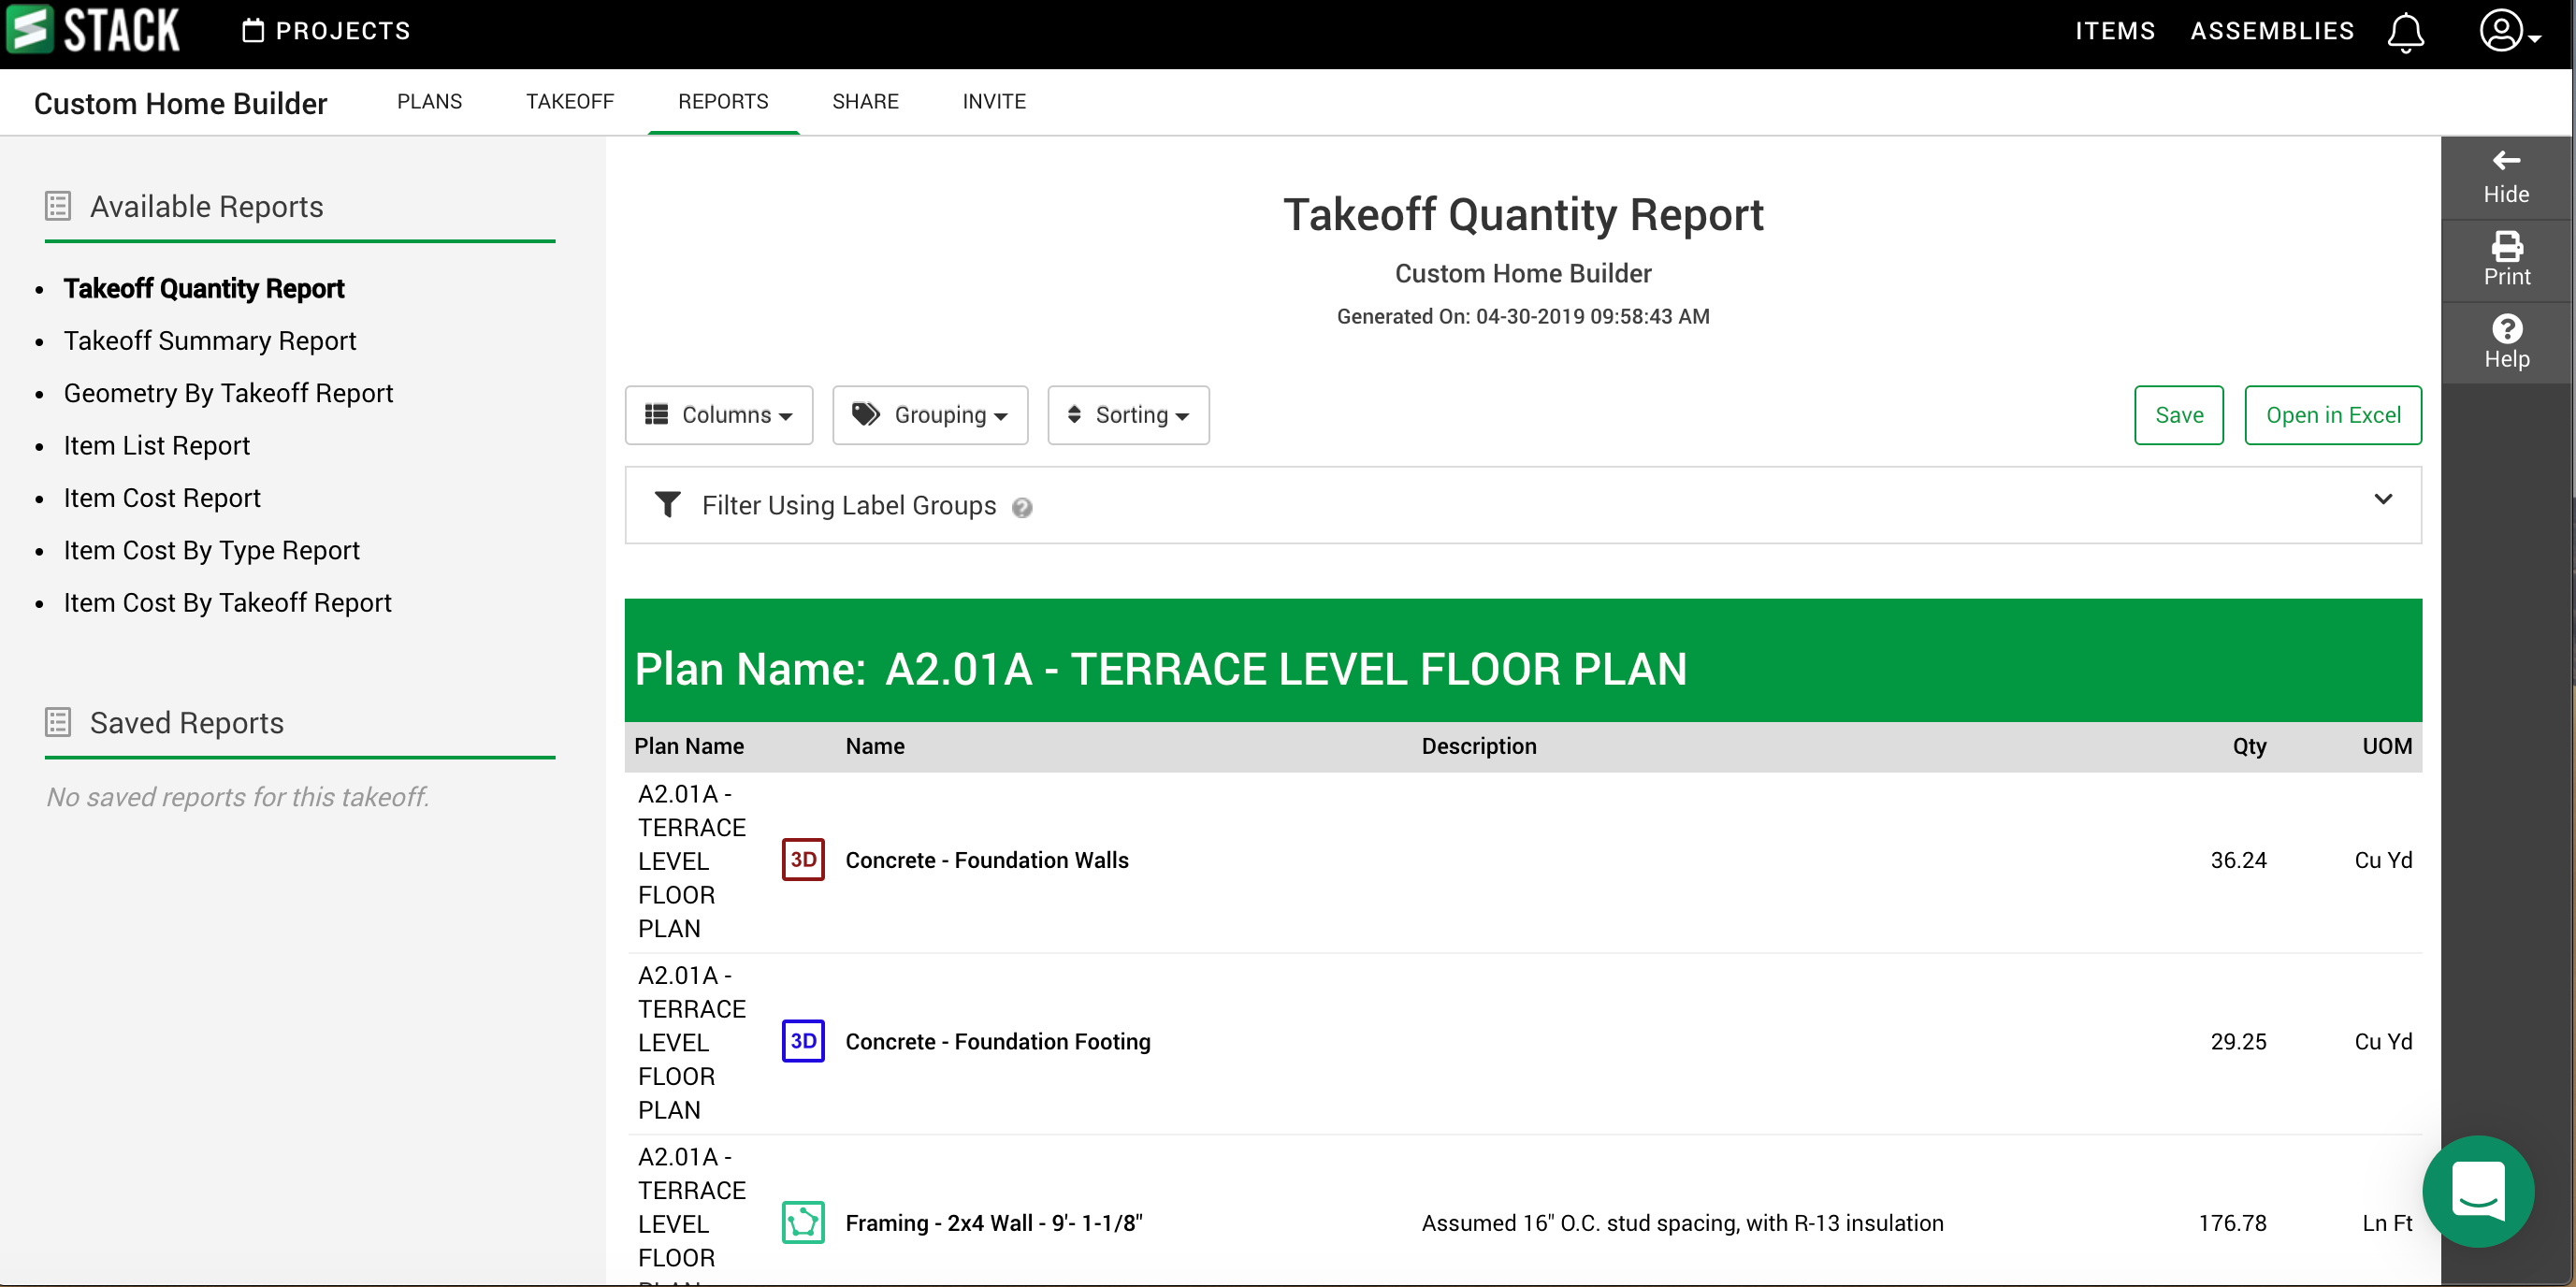This screenshot has height=1287, width=2576.
Task: Open the chat messenger bubble
Action: 2477,1191
